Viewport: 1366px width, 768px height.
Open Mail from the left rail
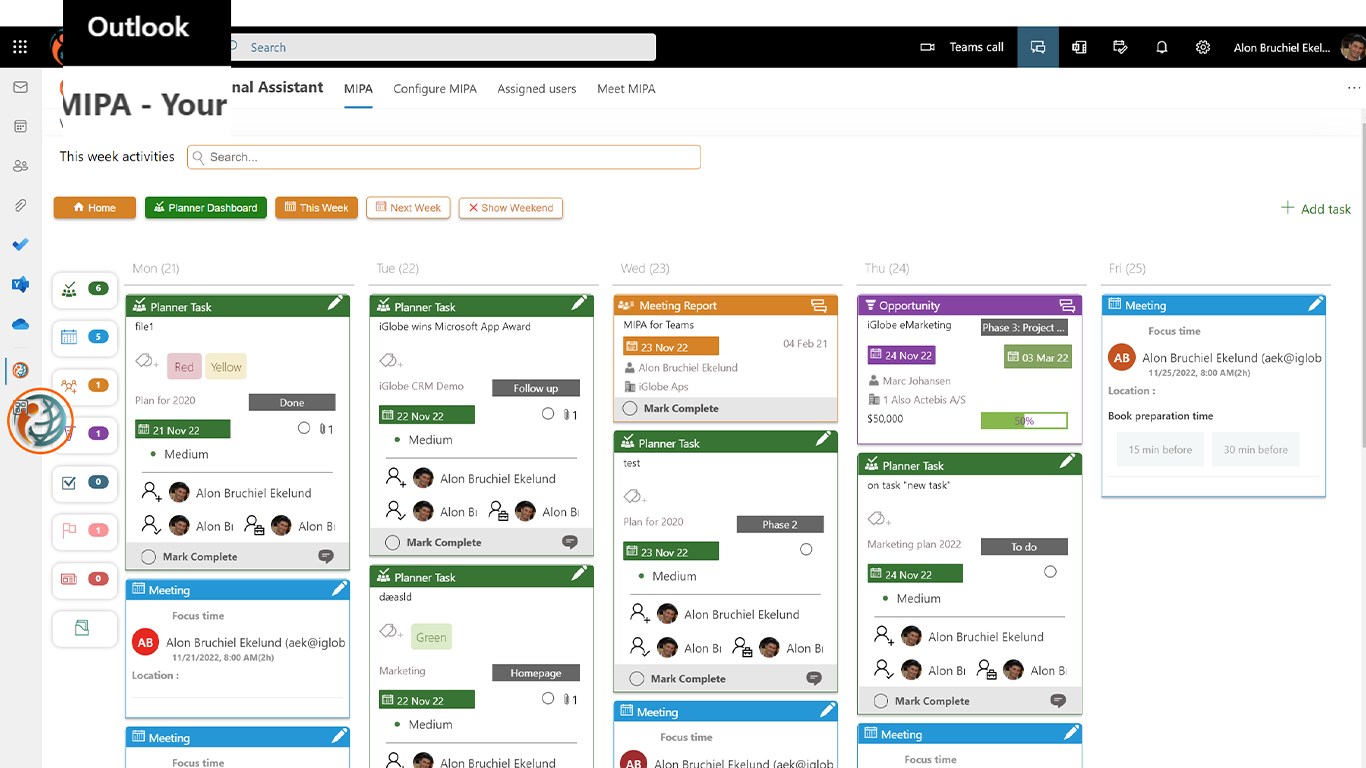point(20,88)
